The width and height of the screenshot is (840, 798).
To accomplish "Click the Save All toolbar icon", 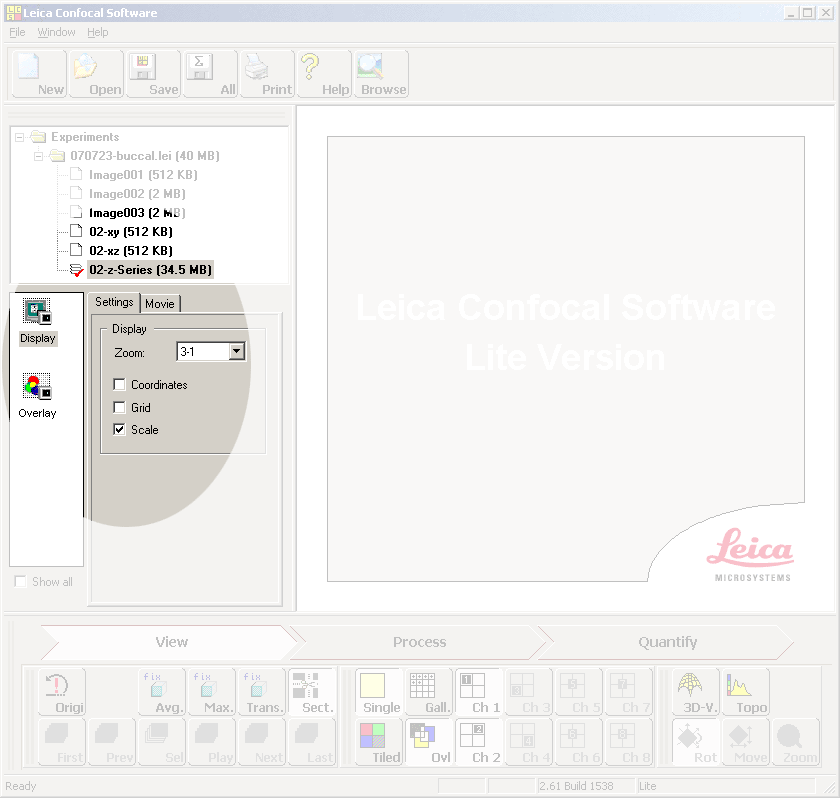I will pos(210,74).
